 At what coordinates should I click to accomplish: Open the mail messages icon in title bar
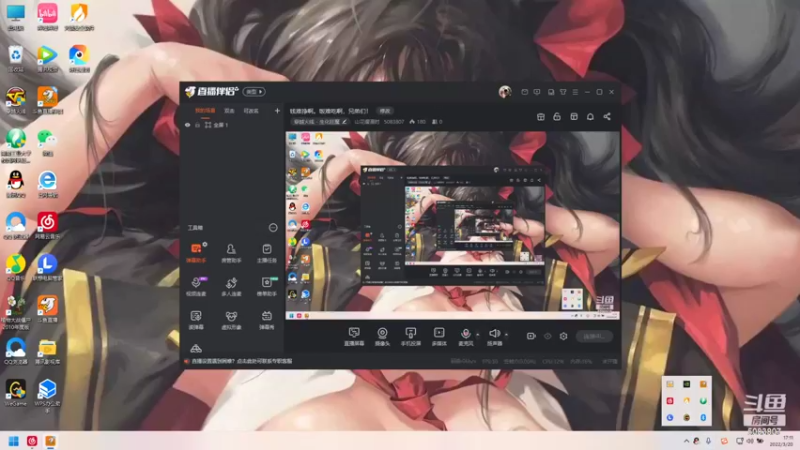coord(524,92)
